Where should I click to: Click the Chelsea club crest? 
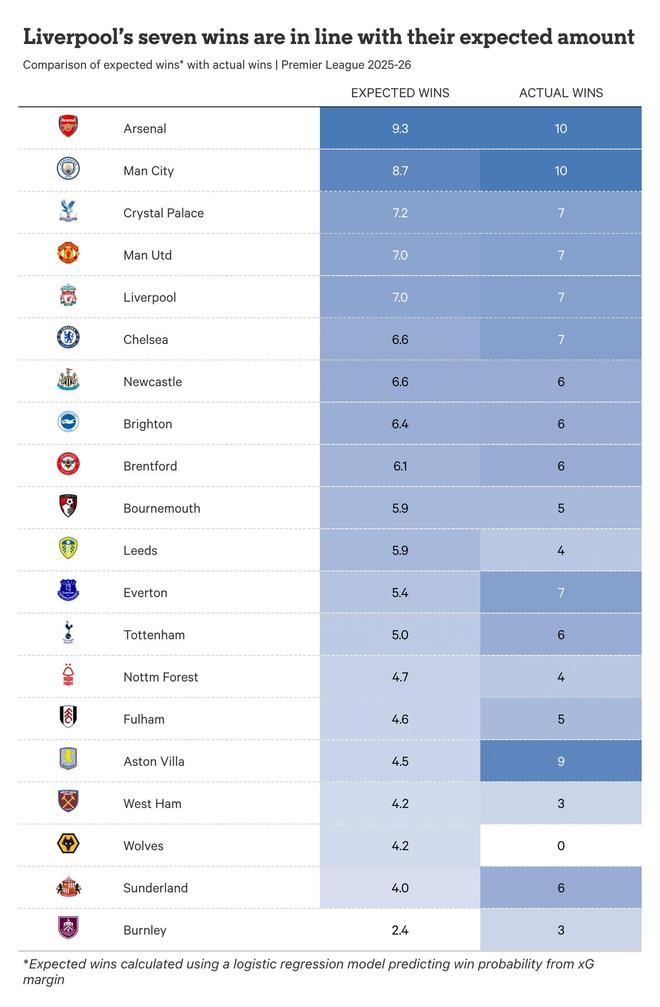click(67, 338)
